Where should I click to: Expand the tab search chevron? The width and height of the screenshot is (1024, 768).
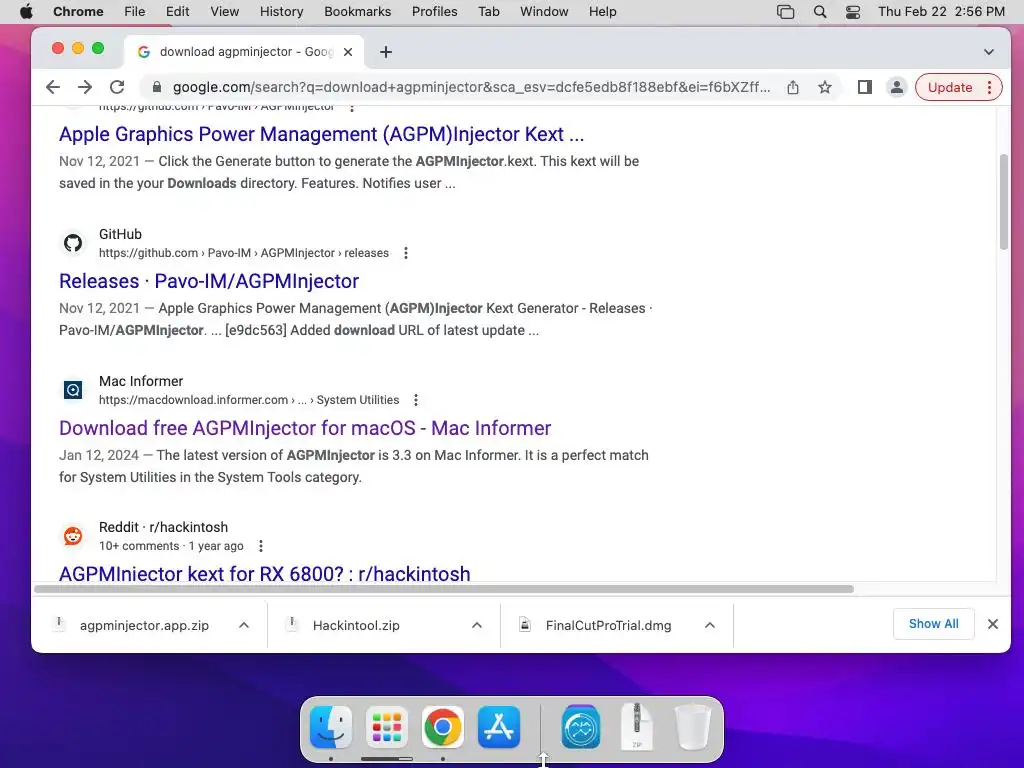pos(989,52)
